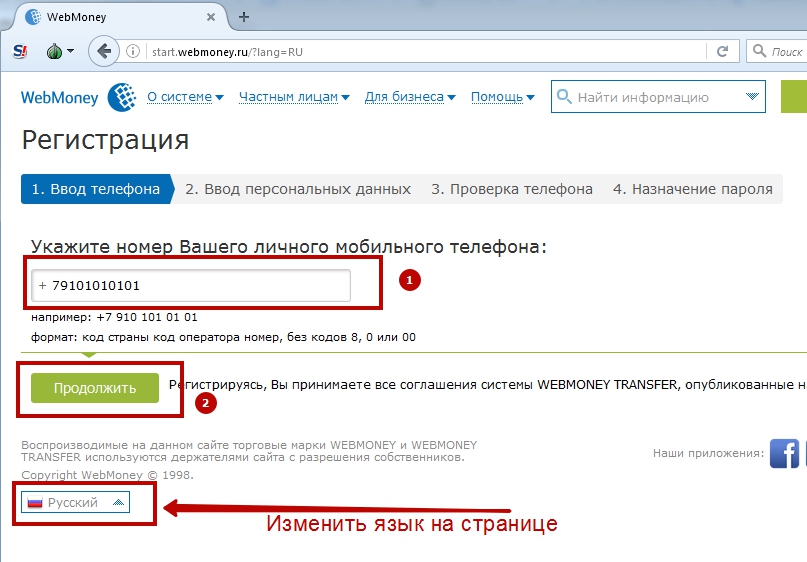
Task: Select step 2. Ввод персональных данных
Action: [x=298, y=189]
